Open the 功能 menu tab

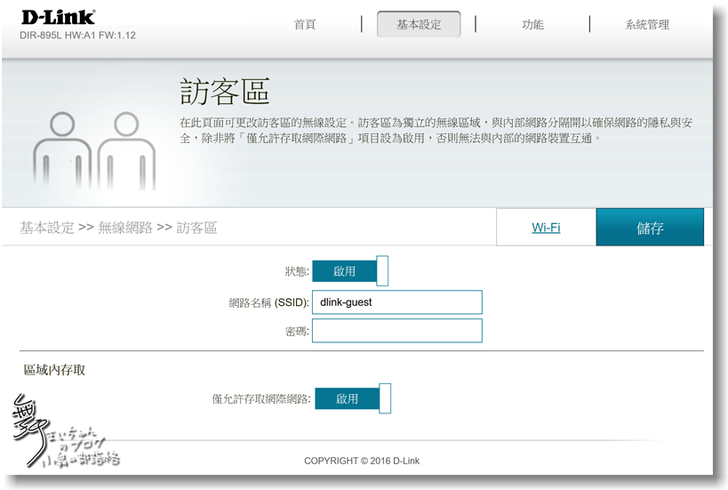(532, 25)
